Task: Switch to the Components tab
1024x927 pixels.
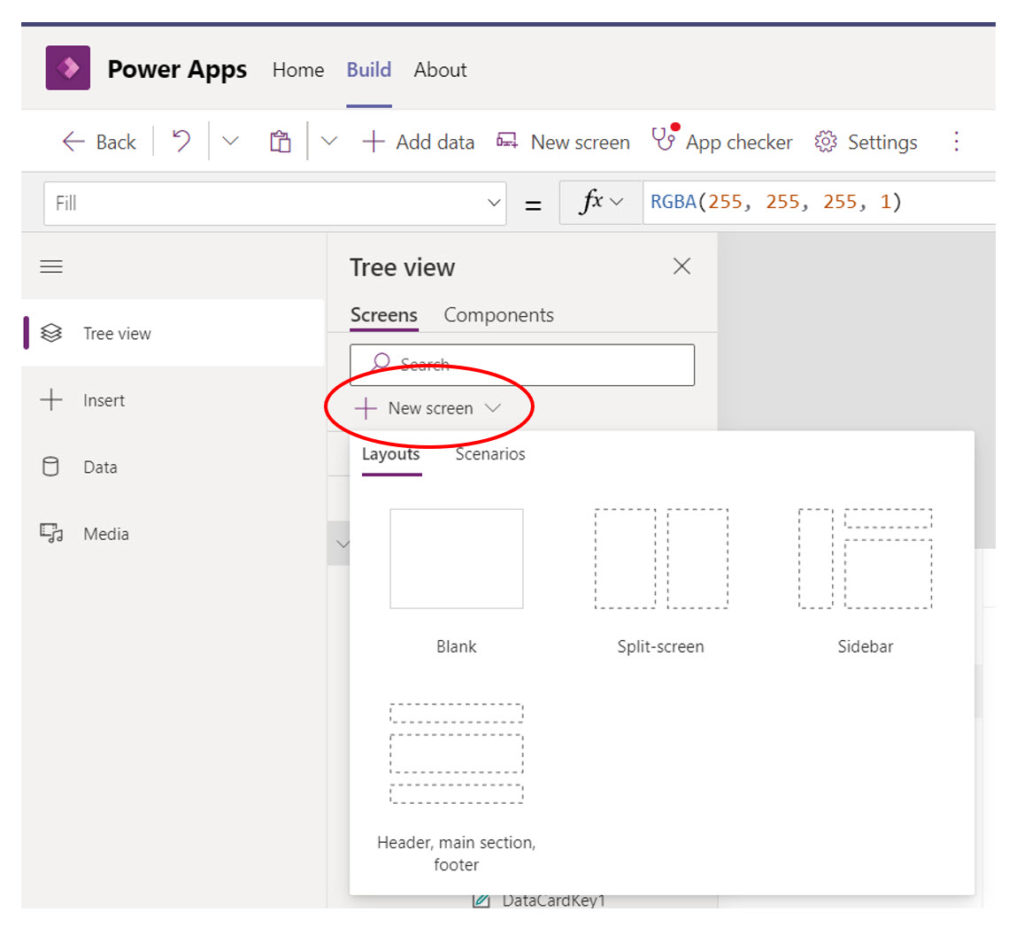Action: tap(498, 315)
